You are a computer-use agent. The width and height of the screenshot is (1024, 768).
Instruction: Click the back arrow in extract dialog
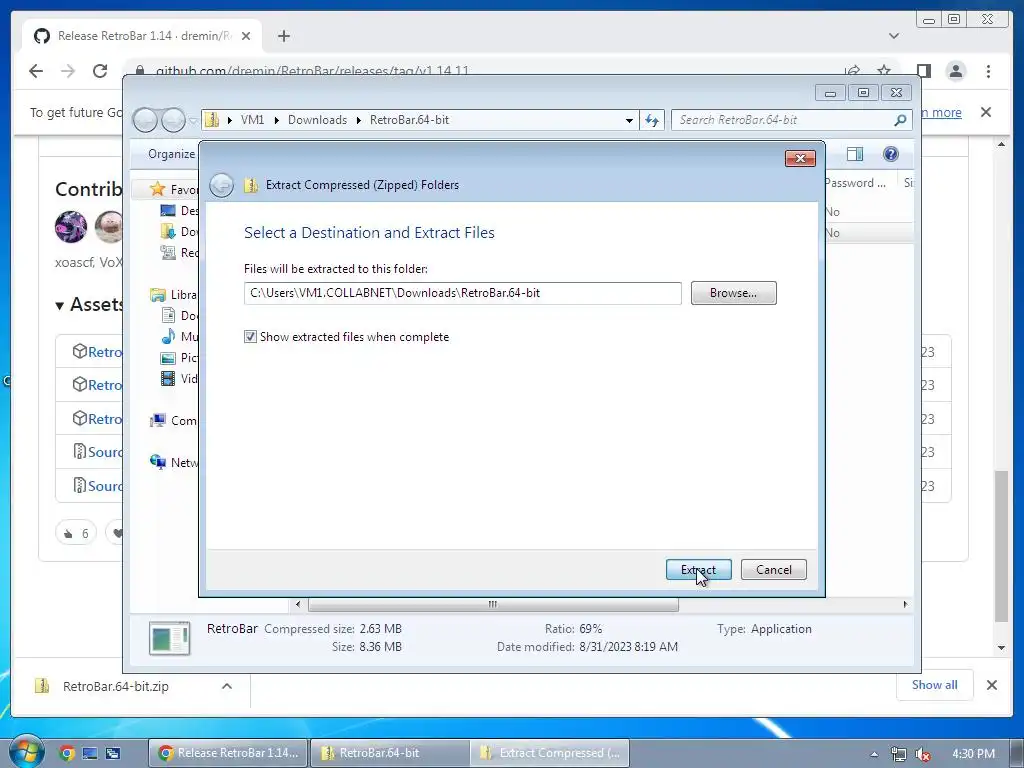(x=221, y=185)
